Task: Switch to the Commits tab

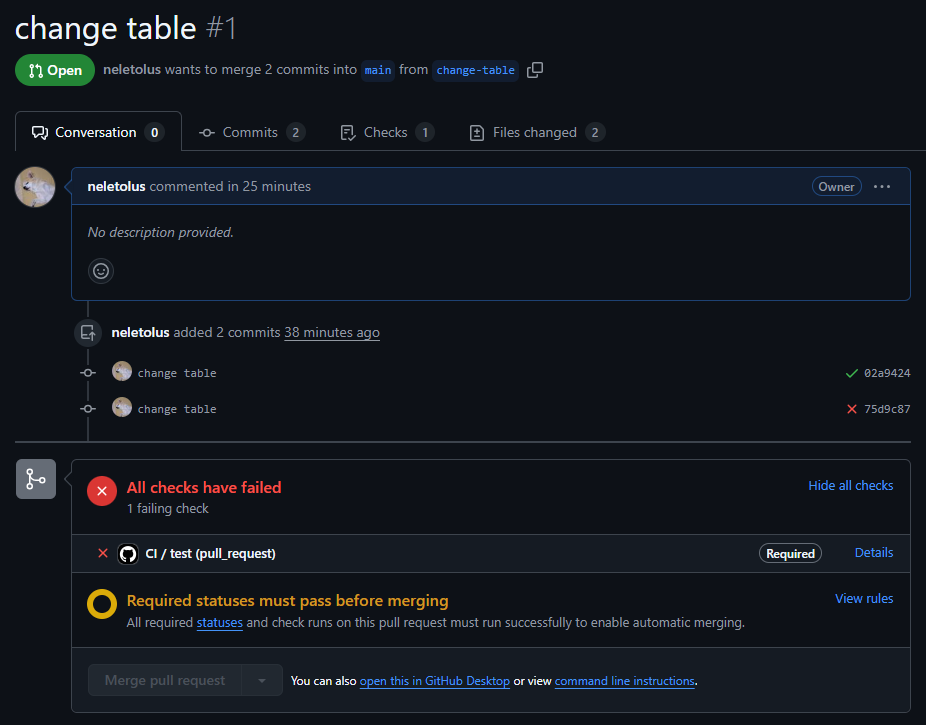Action: pyautogui.click(x=251, y=132)
